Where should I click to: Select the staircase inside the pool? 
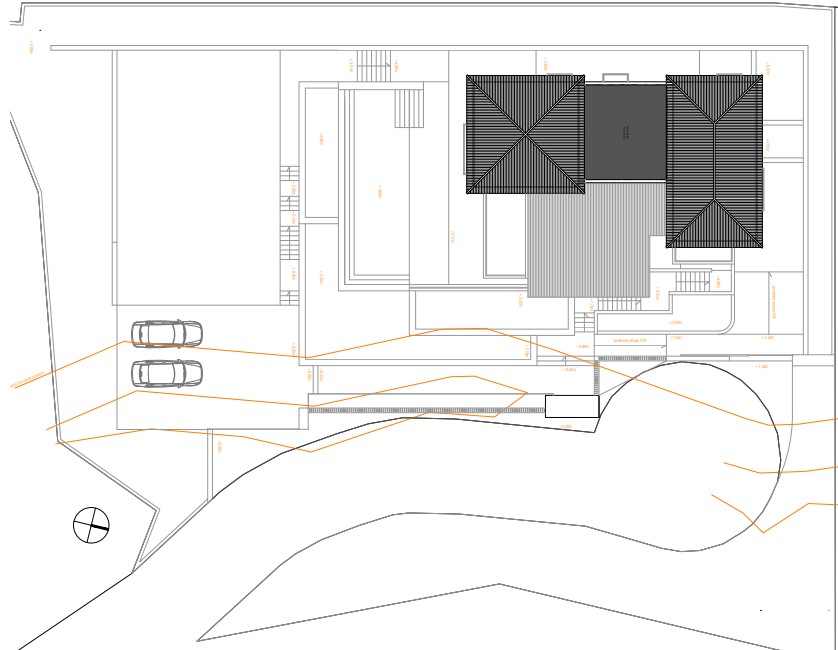coord(409,108)
